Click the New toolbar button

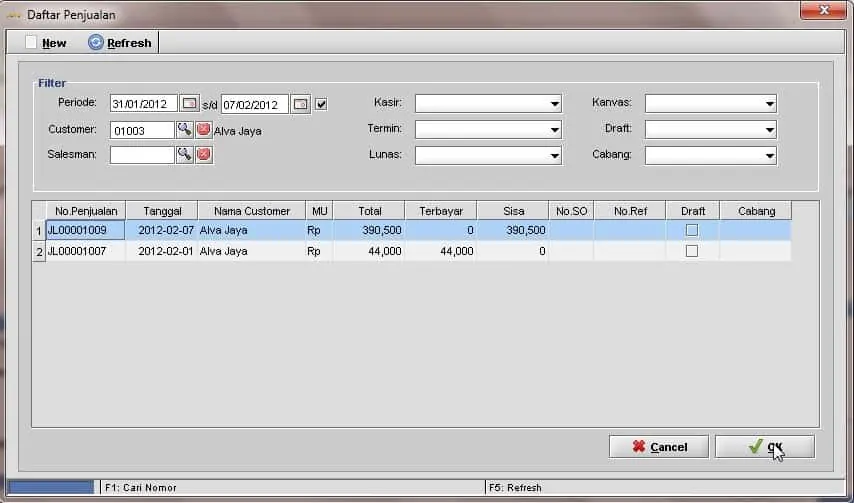point(46,42)
